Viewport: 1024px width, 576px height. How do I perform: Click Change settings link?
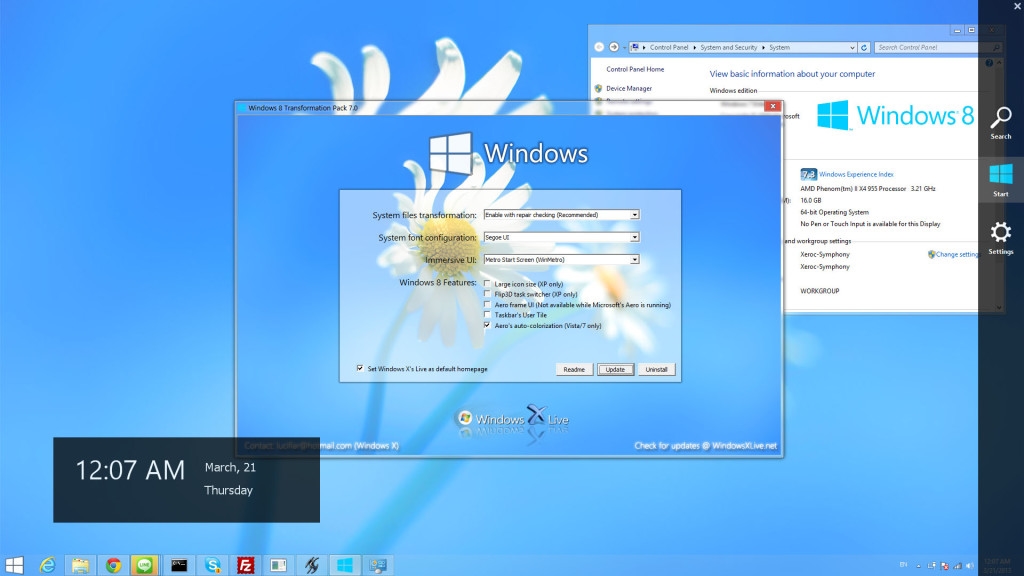coord(957,255)
